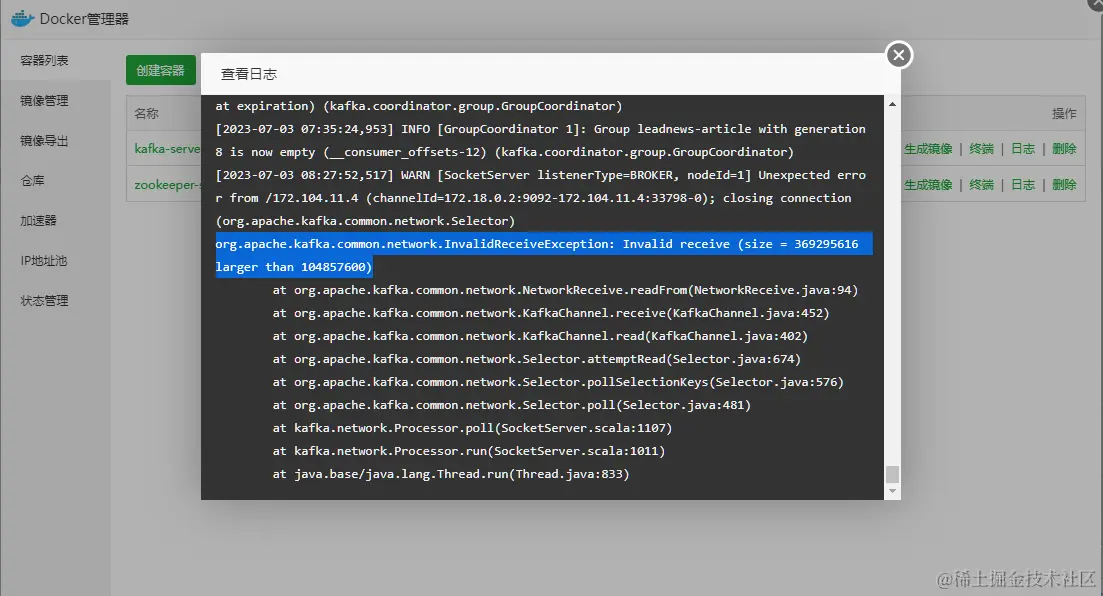This screenshot has width=1103, height=596.
Task: Click the log scrollbar up arrow
Action: [x=893, y=102]
